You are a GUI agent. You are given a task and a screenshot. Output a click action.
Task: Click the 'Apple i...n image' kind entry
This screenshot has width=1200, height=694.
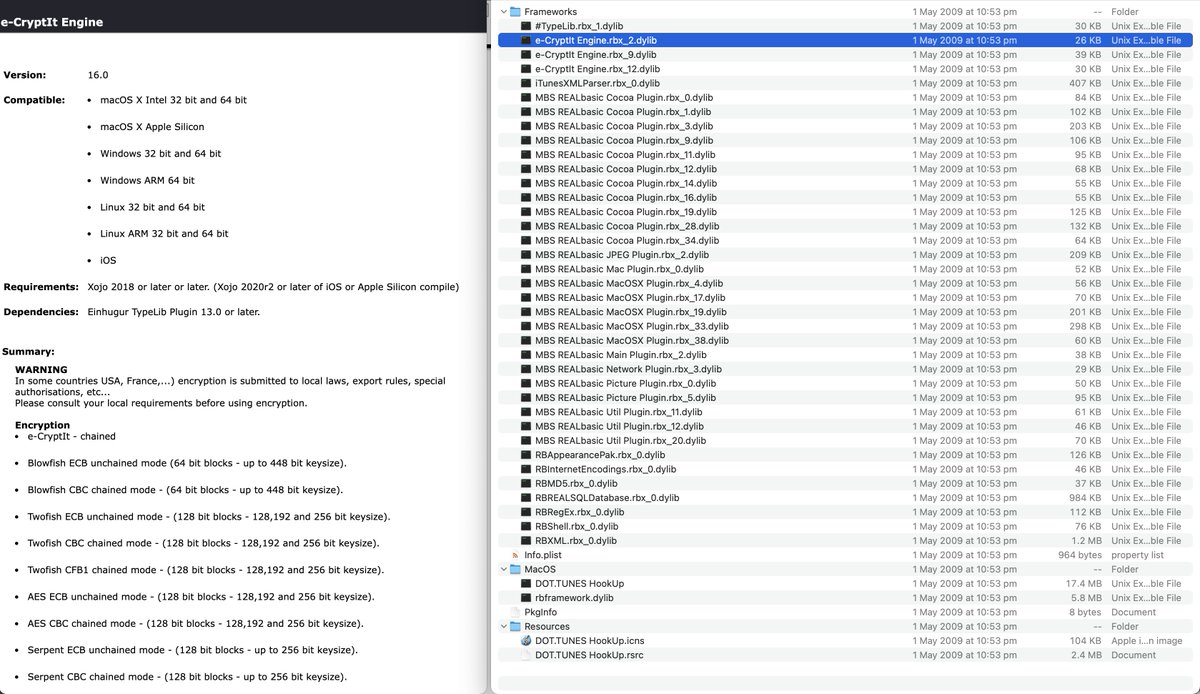(1146, 640)
